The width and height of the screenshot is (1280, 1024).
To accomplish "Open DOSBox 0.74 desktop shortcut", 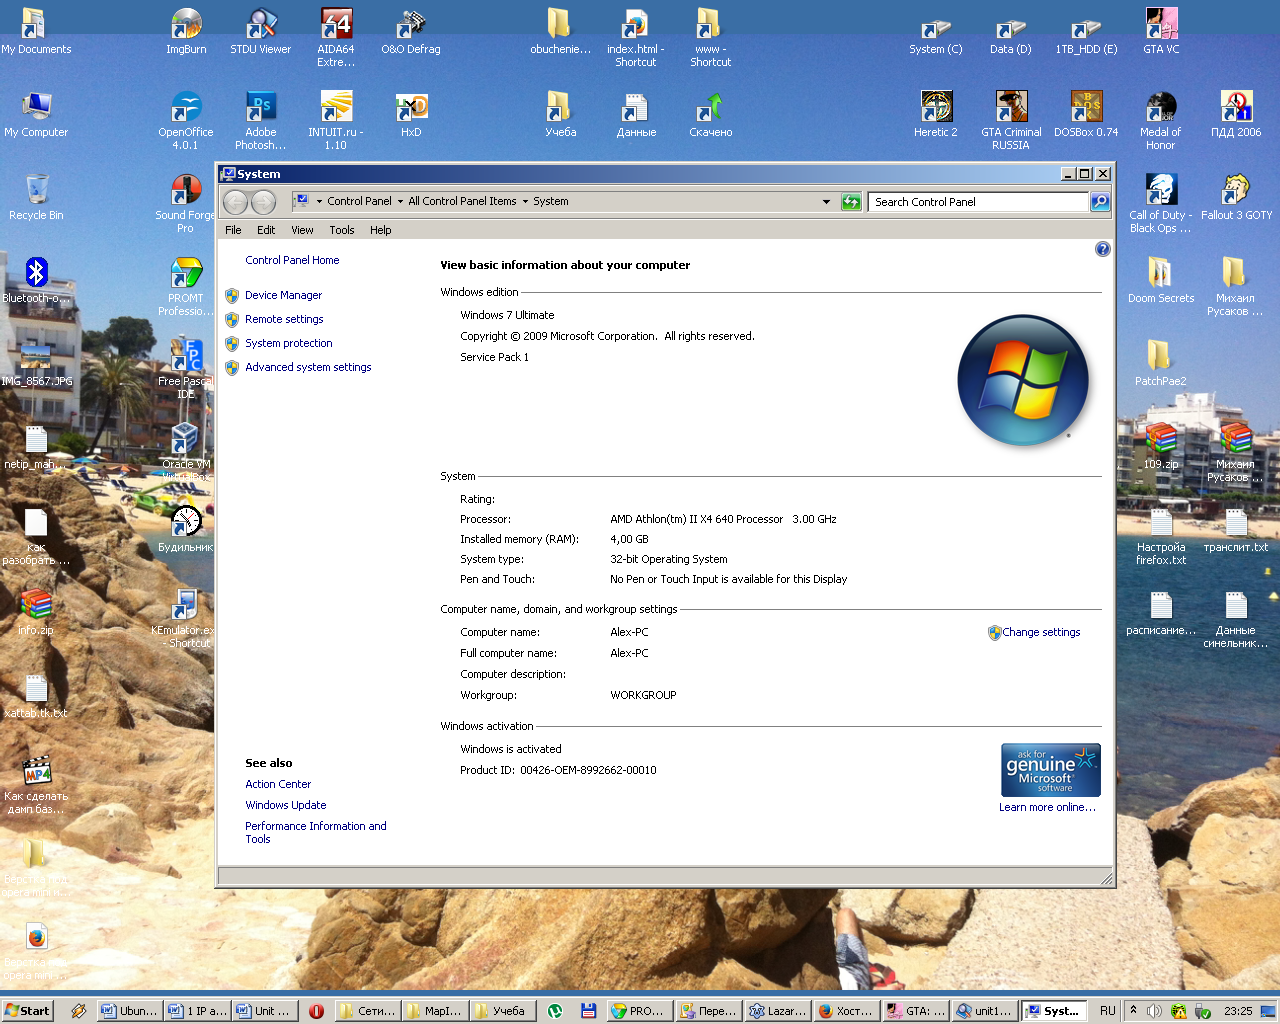I will point(1086,108).
